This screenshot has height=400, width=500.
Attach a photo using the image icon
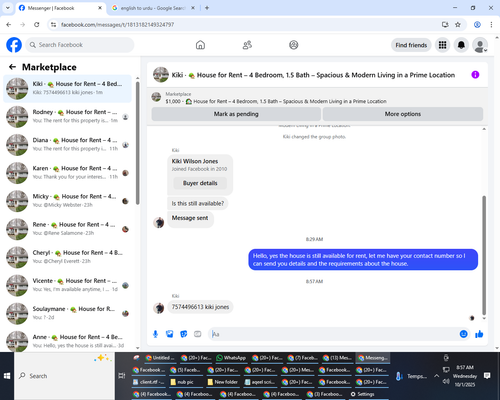tap(170, 334)
